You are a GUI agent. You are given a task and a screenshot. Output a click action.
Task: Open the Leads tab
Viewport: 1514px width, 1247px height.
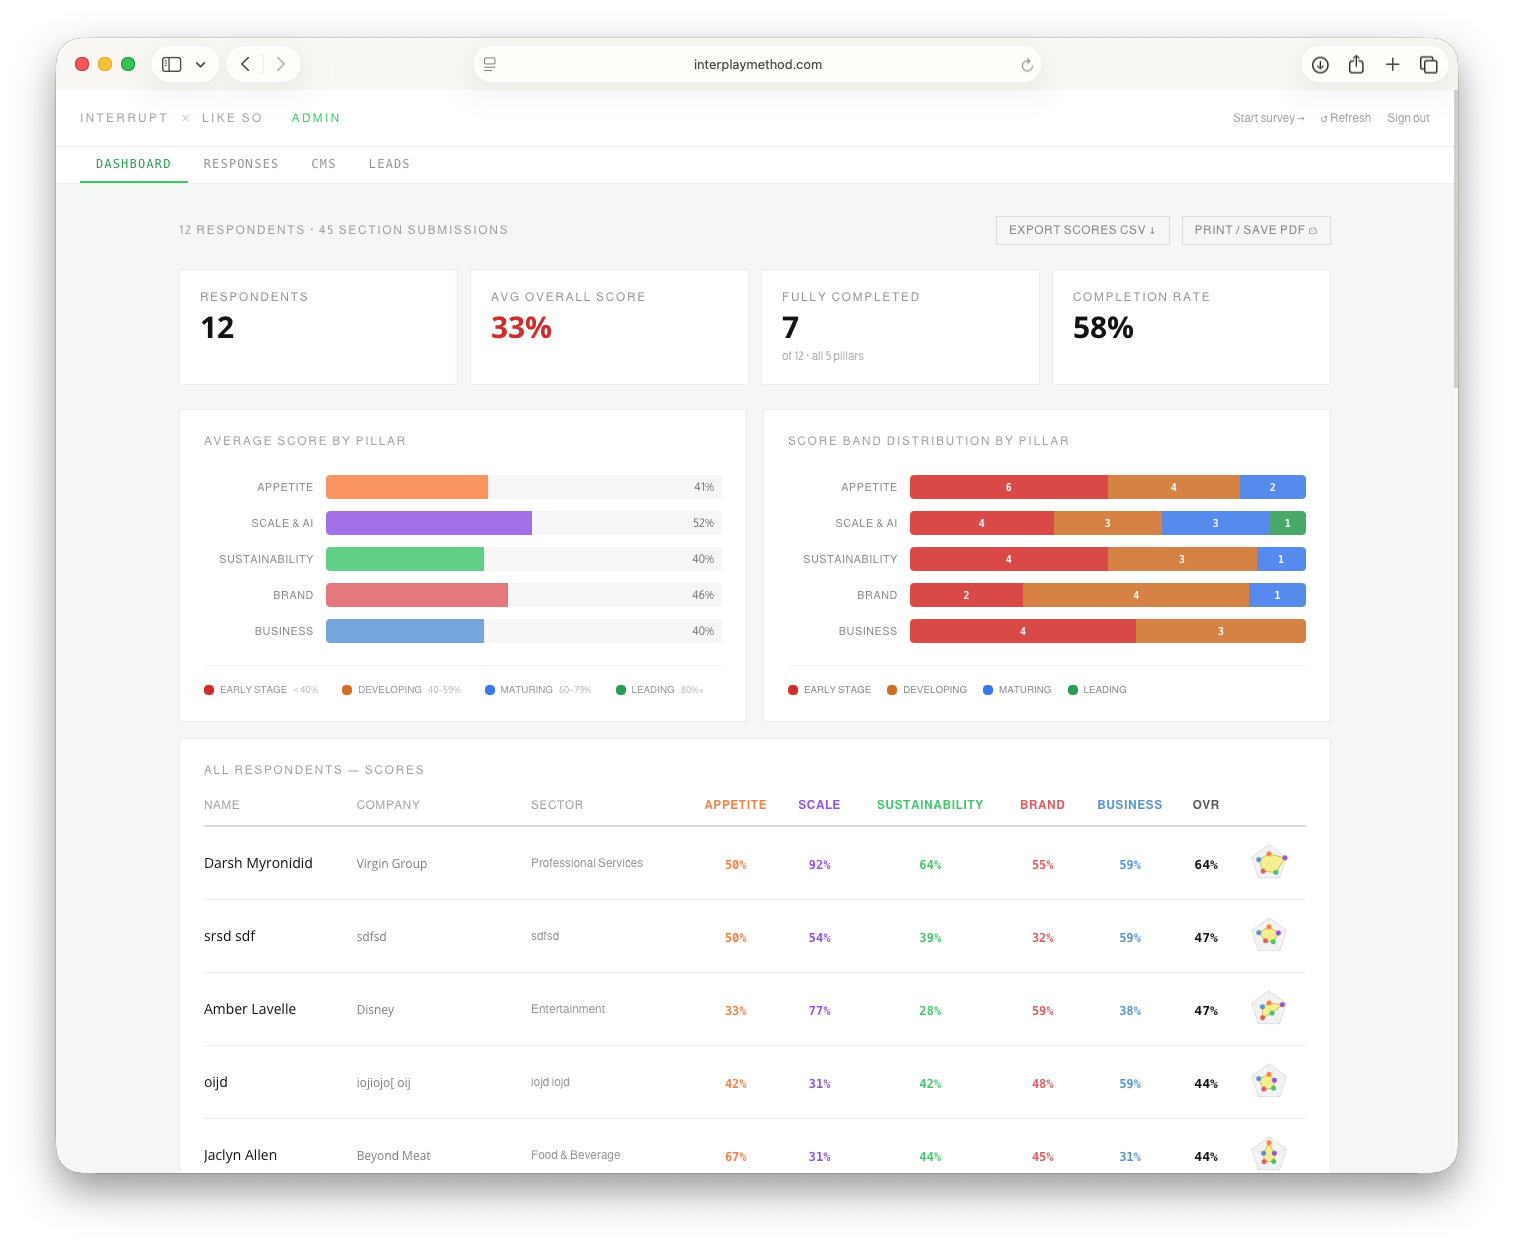click(389, 164)
